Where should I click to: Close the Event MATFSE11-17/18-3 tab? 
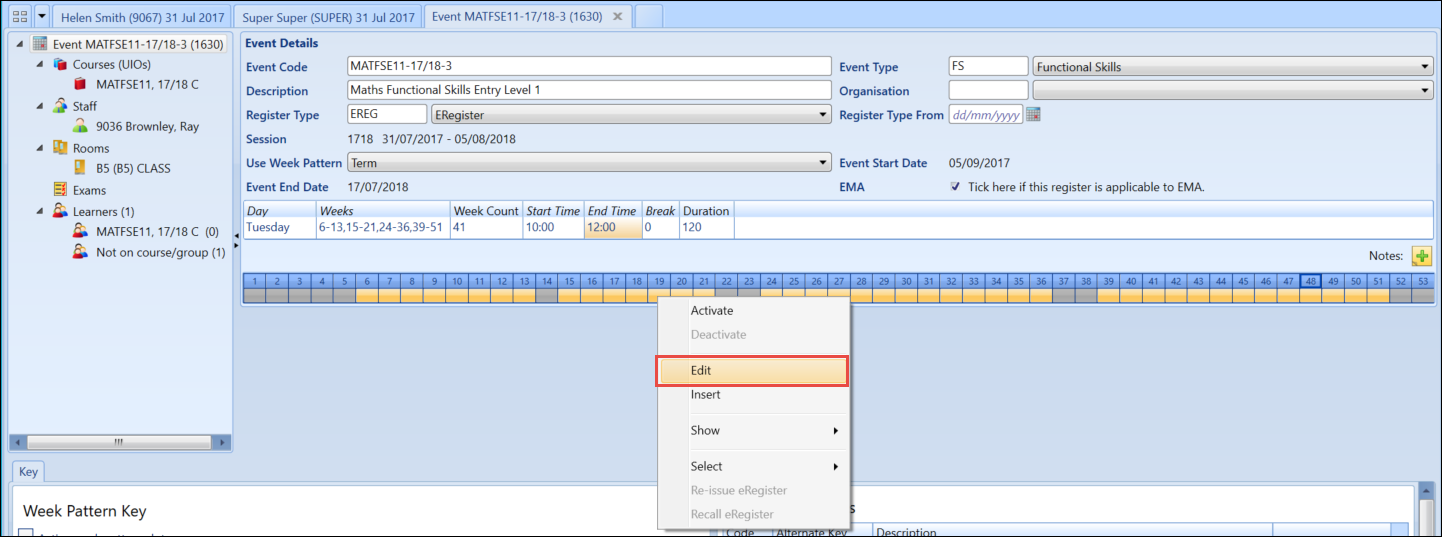pyautogui.click(x=617, y=17)
